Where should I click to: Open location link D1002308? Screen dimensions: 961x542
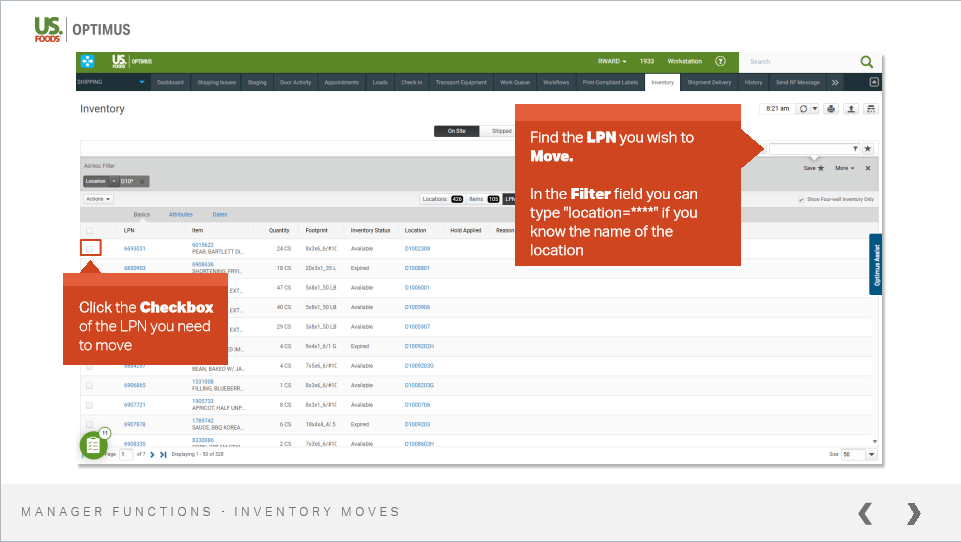click(x=417, y=249)
